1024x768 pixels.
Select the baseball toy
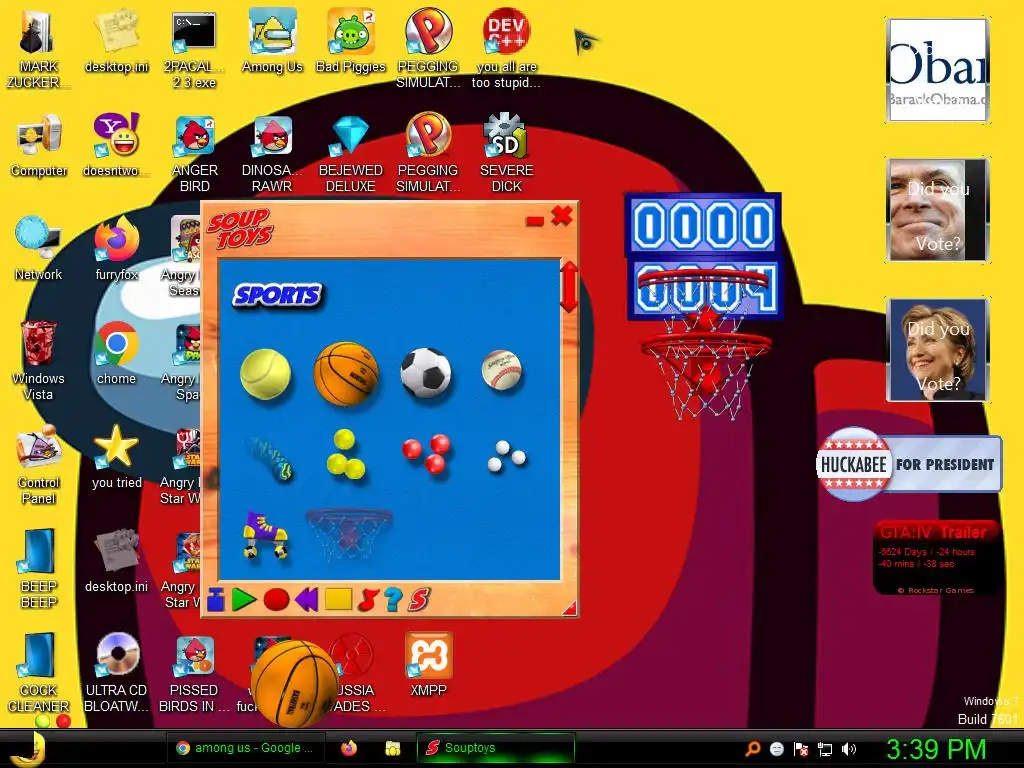click(502, 370)
